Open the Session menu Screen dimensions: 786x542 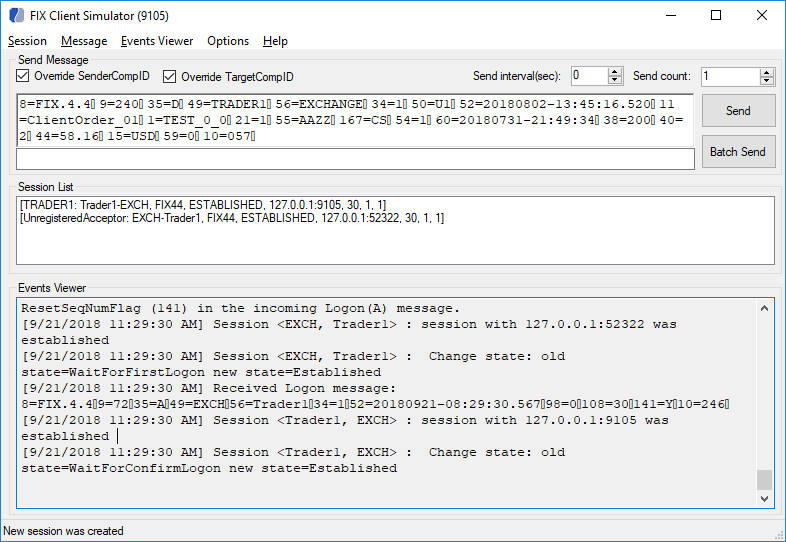pos(27,41)
